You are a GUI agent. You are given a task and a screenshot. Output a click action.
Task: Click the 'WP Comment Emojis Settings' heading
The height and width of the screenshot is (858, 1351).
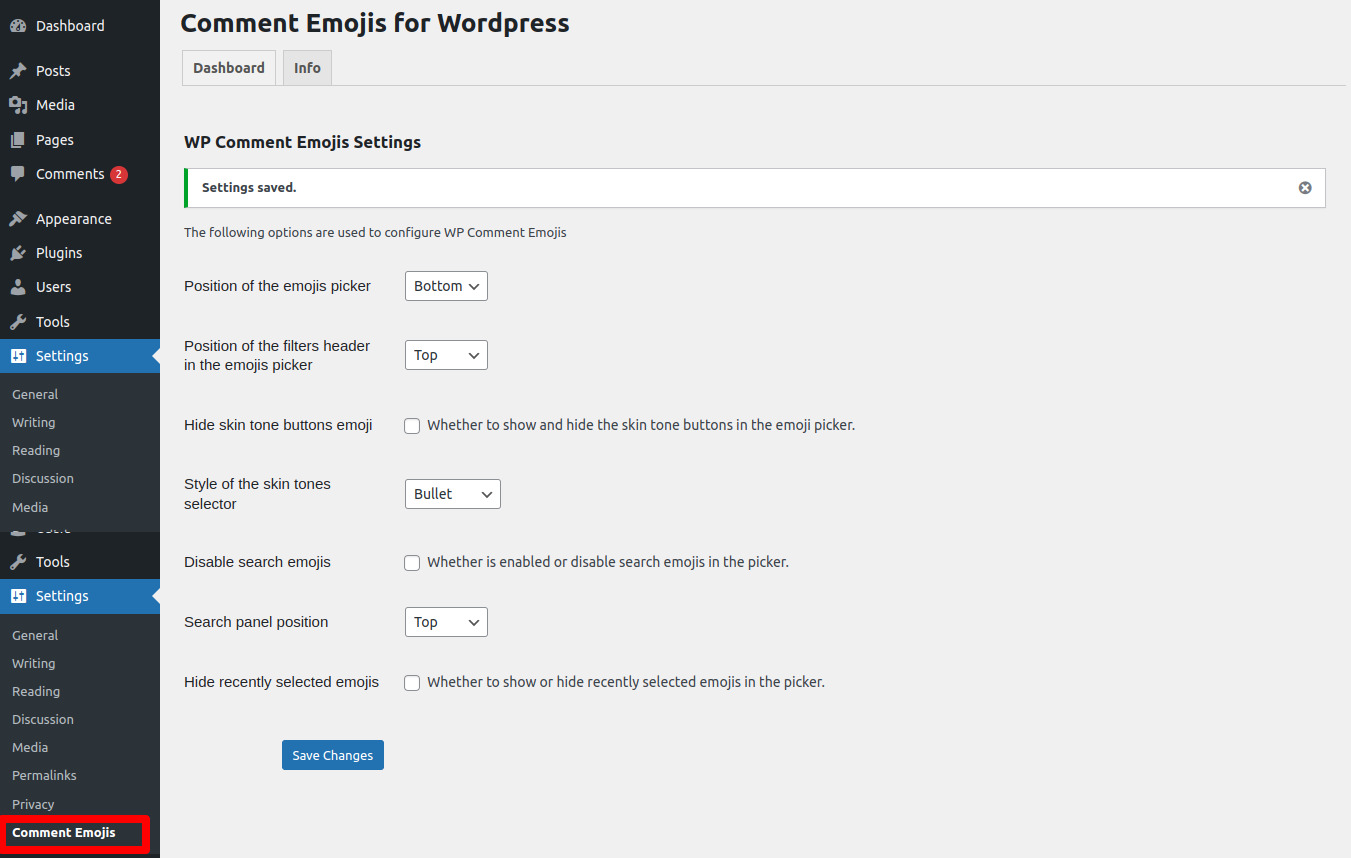click(x=303, y=142)
